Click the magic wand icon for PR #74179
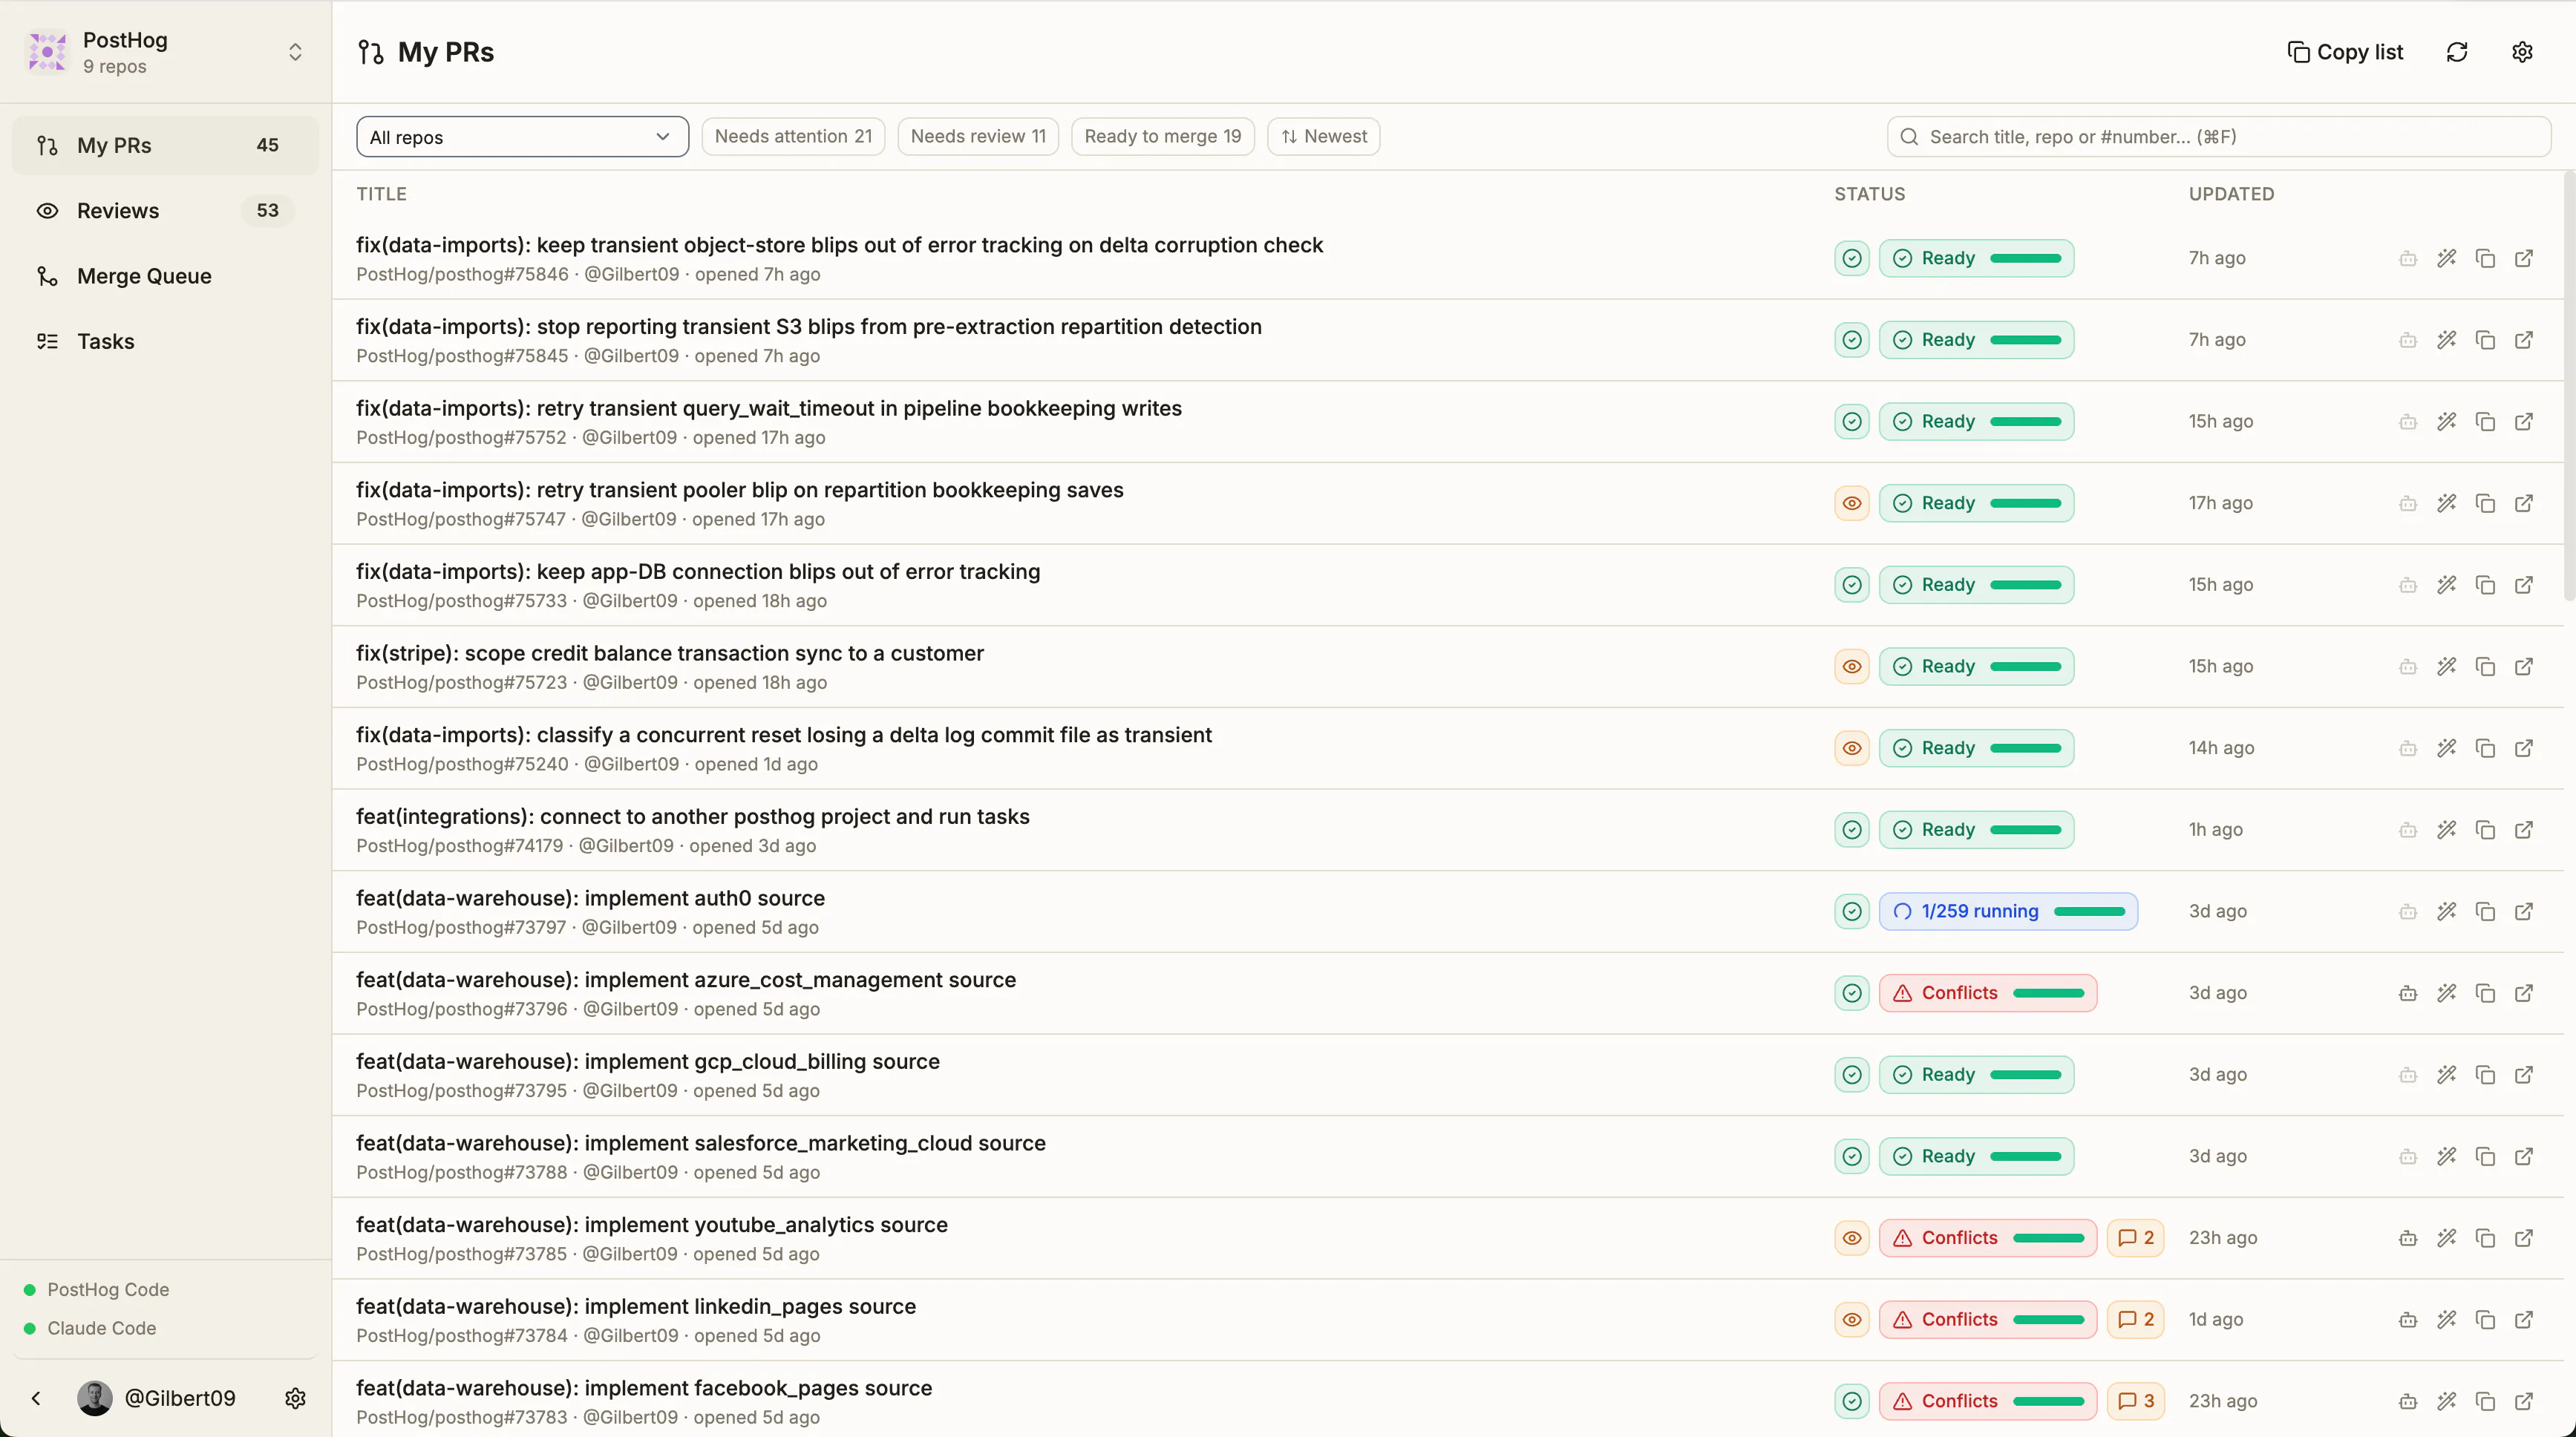2576x1437 pixels. coord(2446,830)
